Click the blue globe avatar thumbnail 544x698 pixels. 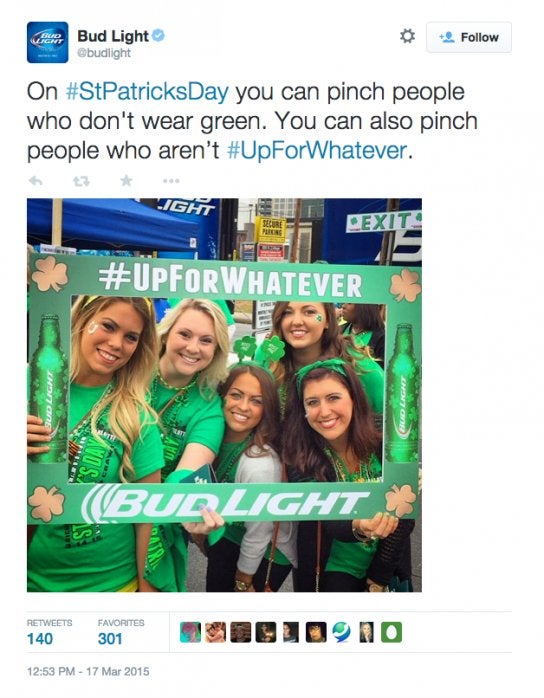[x=341, y=632]
